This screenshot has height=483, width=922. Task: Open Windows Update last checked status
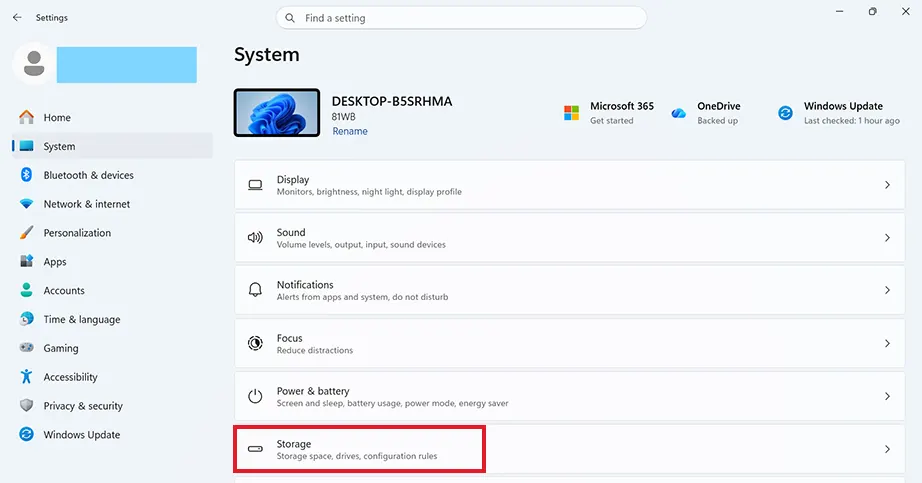click(x=839, y=112)
